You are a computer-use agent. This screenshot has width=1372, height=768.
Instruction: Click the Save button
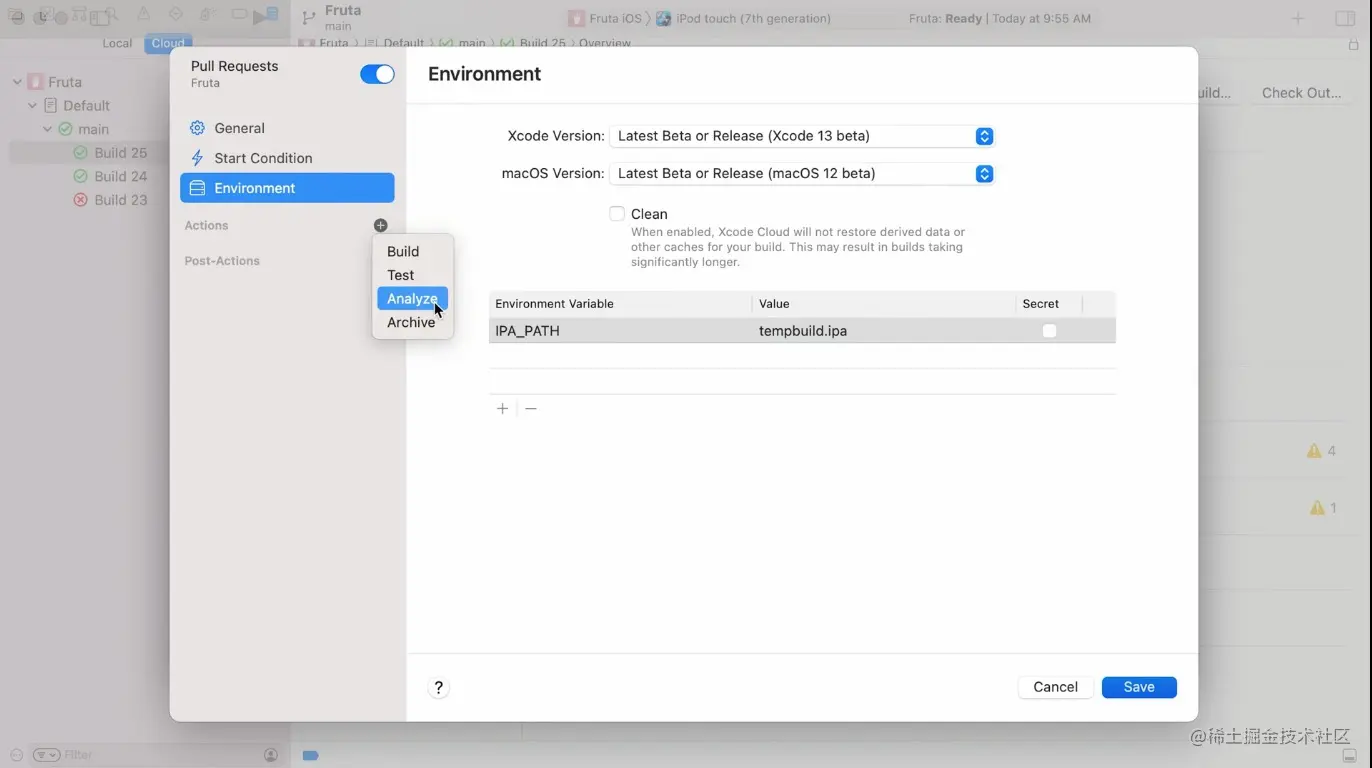[1139, 687]
